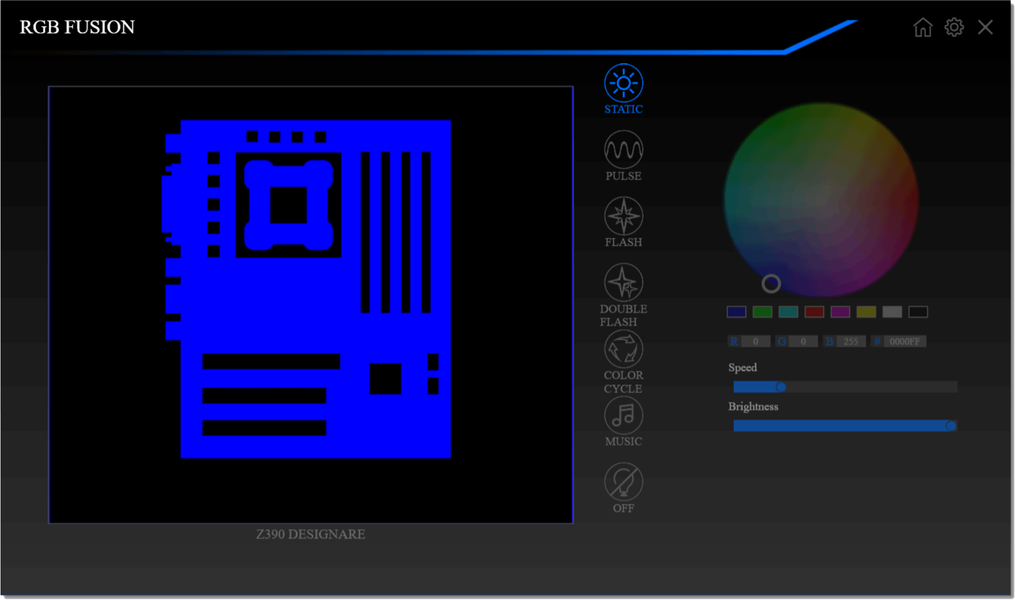Pick the purple color swatch
The height and width of the screenshot is (600, 1015).
pos(840,312)
